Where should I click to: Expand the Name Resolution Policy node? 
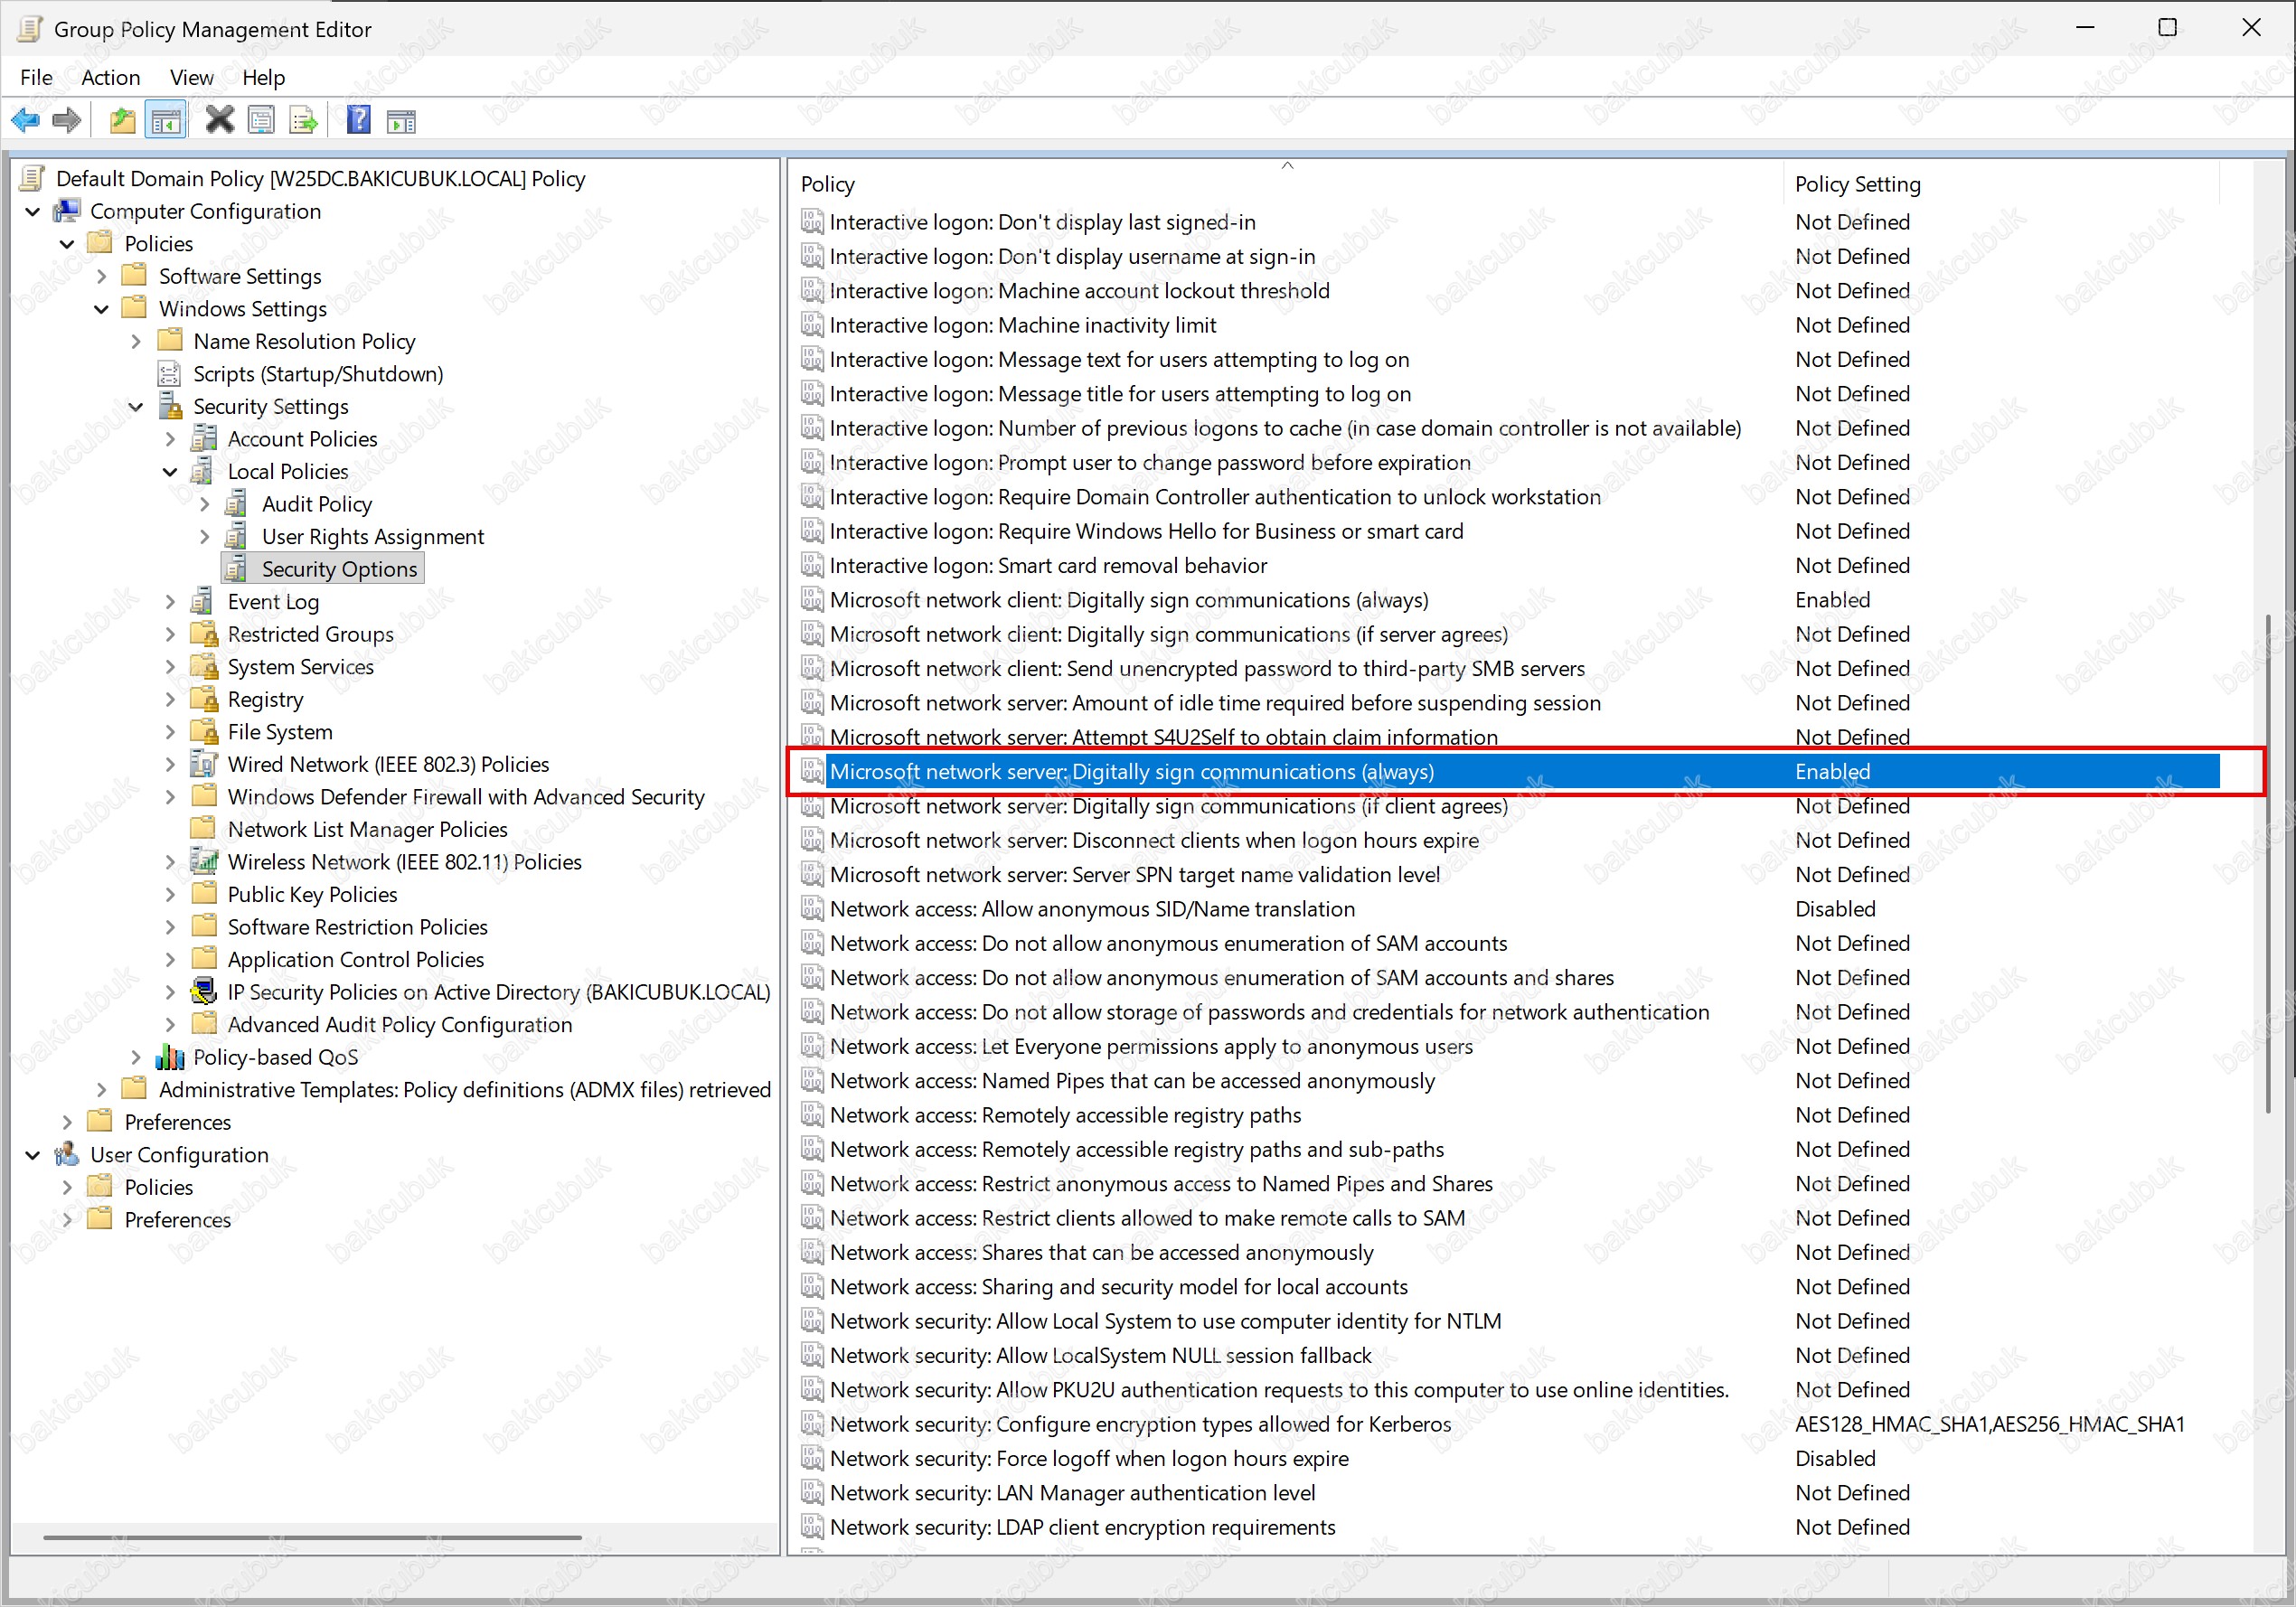[x=135, y=341]
